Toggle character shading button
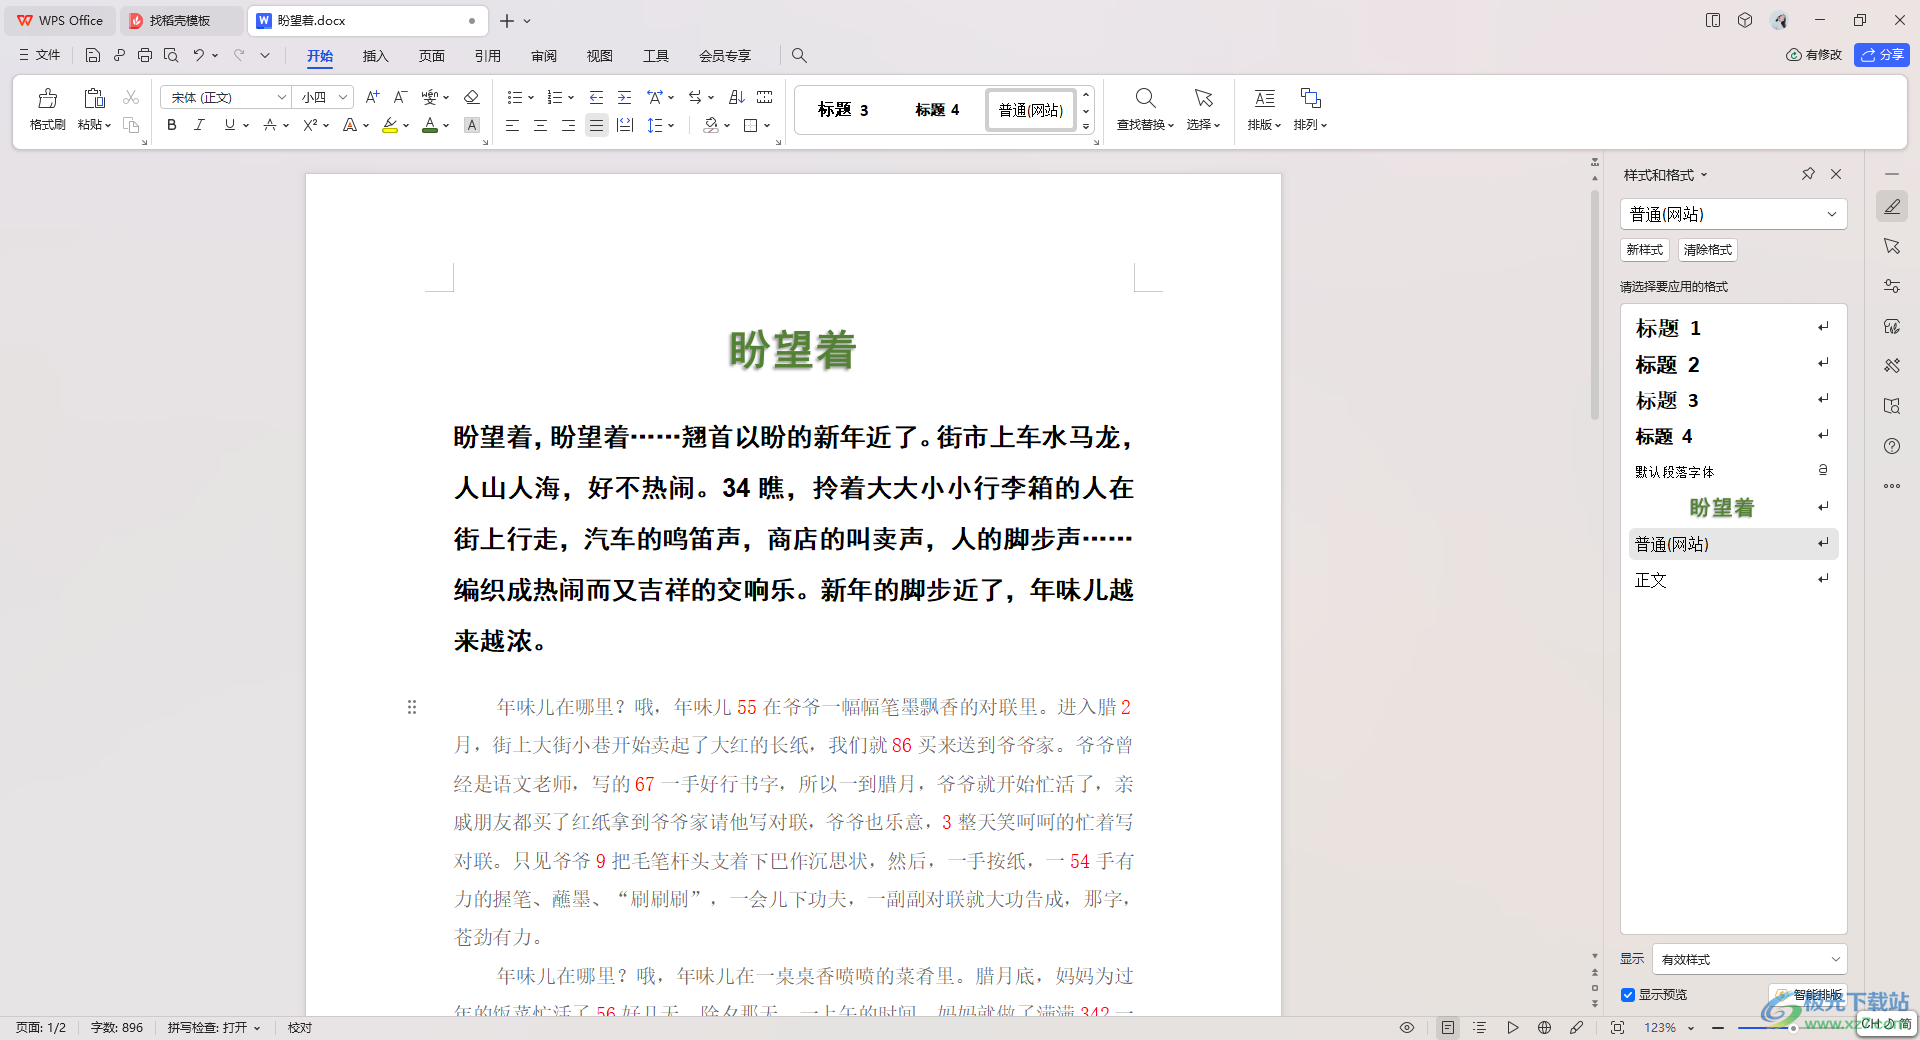 pyautogui.click(x=472, y=125)
